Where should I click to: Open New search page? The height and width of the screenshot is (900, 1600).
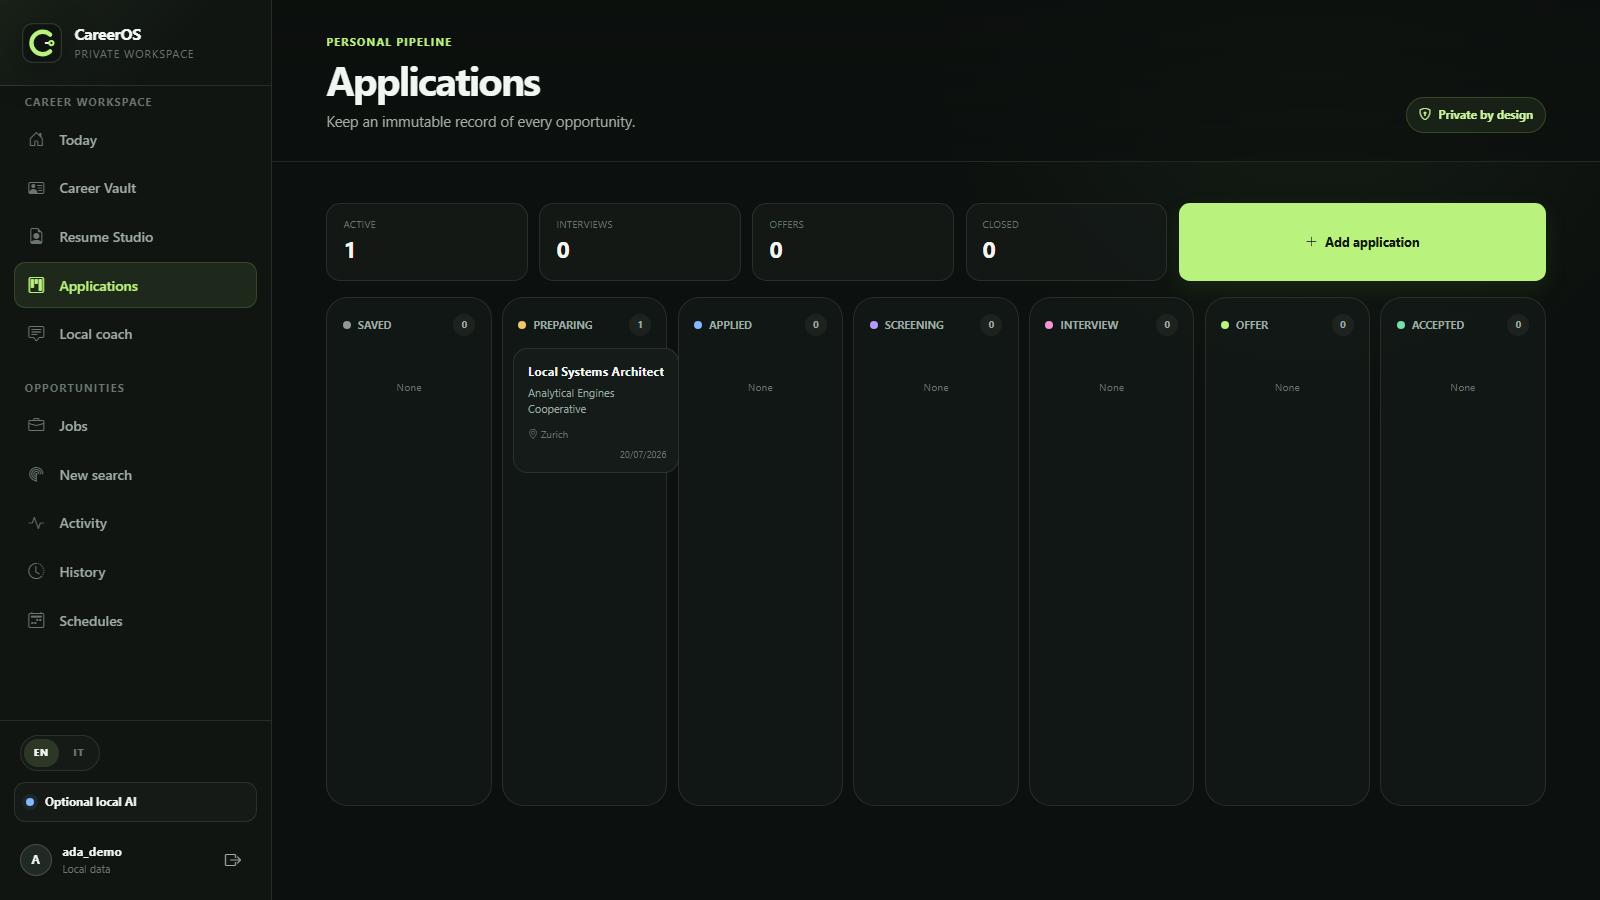click(x=135, y=474)
